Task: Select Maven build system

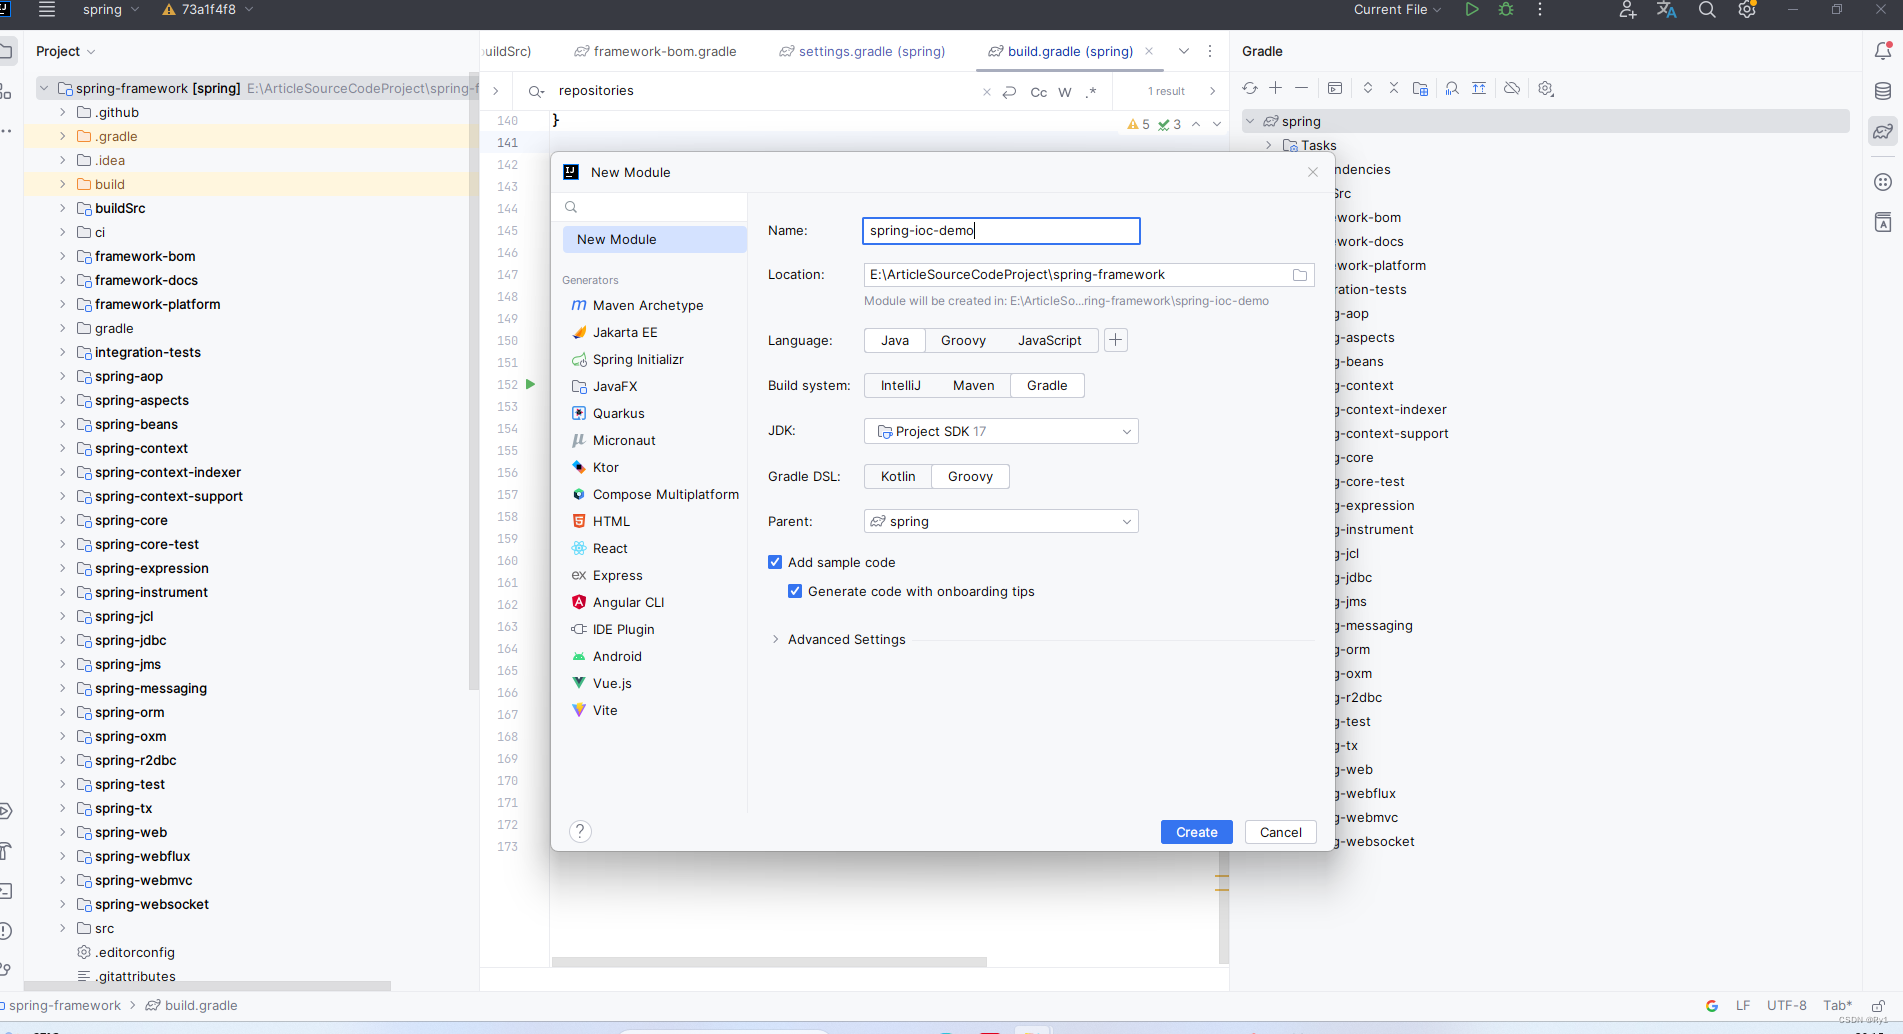Action: (973, 386)
